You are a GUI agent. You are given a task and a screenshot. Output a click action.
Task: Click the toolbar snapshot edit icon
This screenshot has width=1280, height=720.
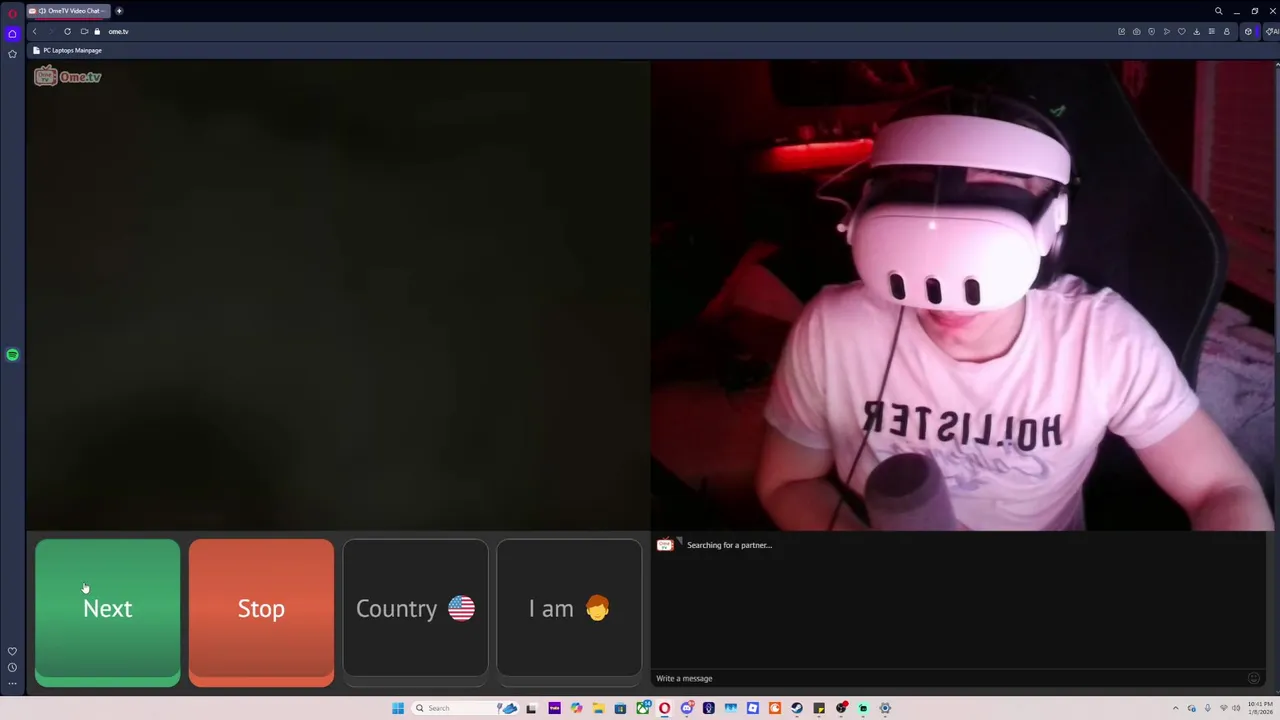coord(1121,31)
